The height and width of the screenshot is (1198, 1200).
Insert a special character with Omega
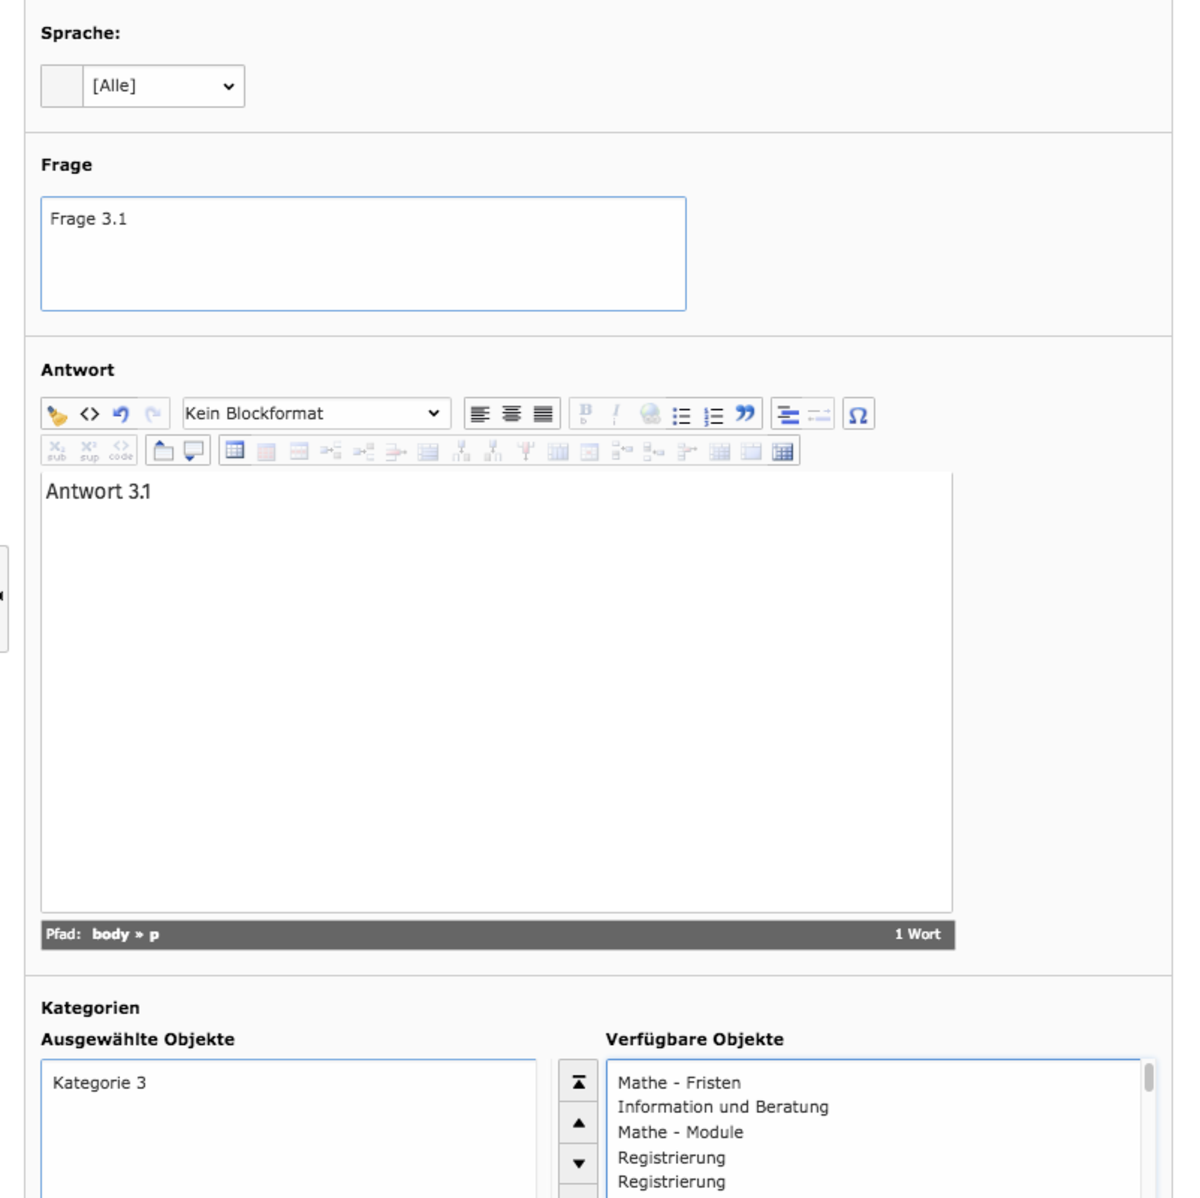coord(858,414)
